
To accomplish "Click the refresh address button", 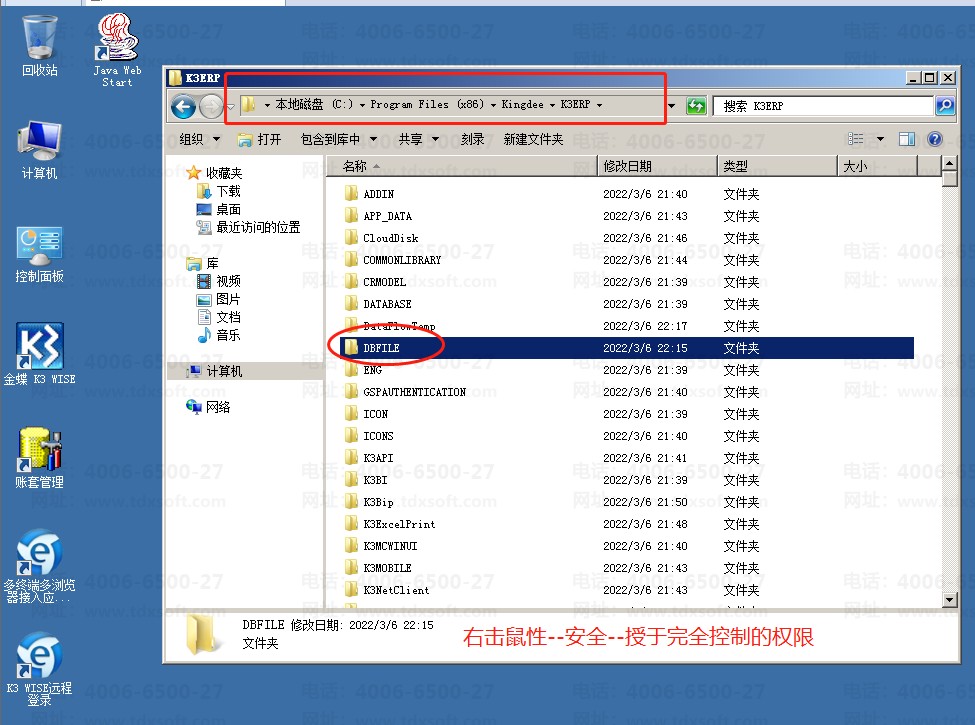I will pos(696,106).
